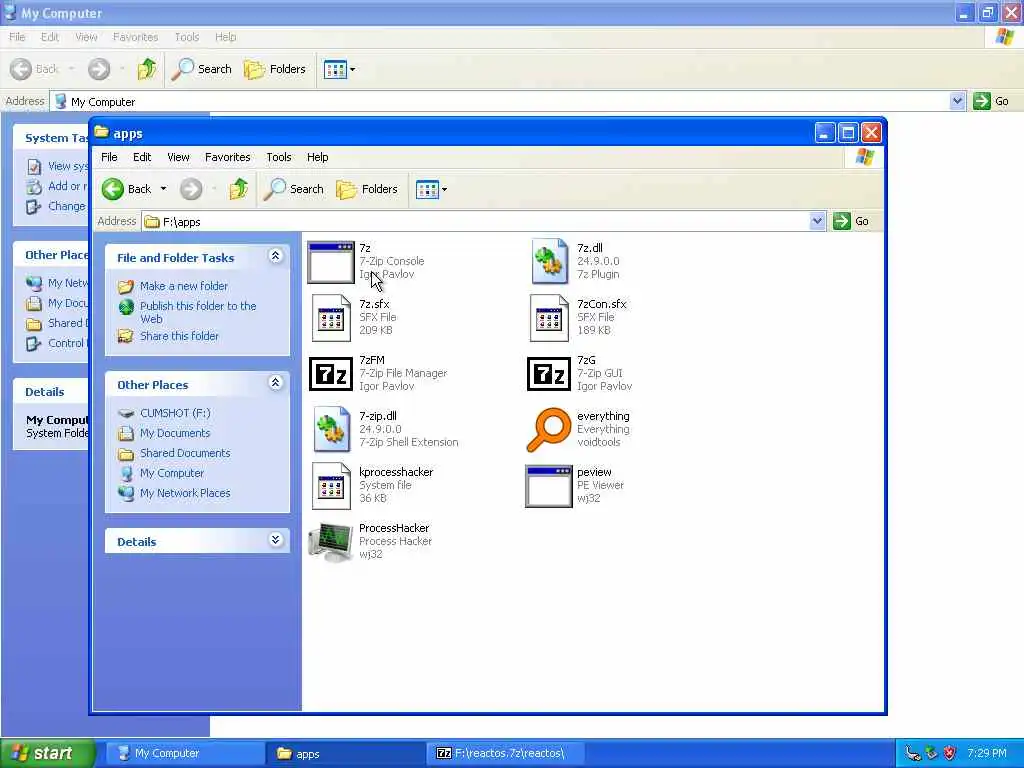This screenshot has height=768, width=1024.
Task: Collapse Other Places panel in apps window
Action: pos(275,383)
